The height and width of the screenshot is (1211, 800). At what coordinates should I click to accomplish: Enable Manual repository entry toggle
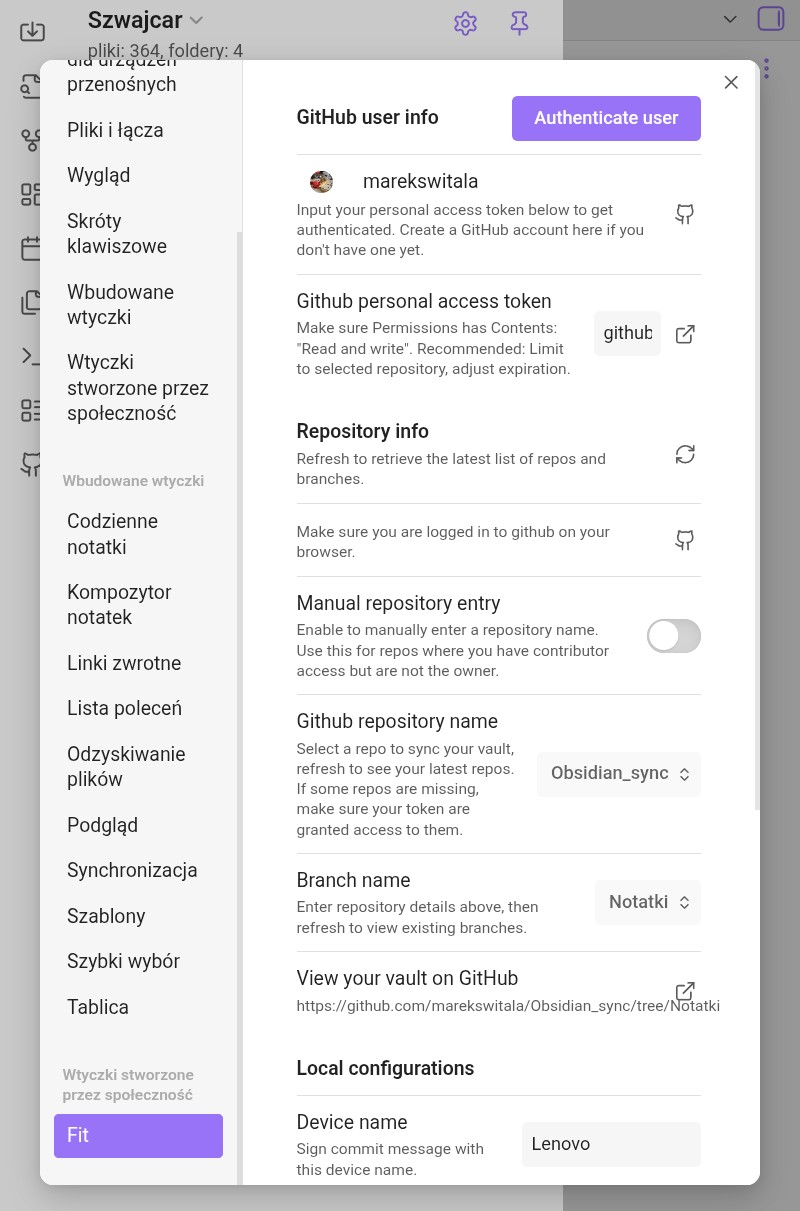[x=673, y=636]
